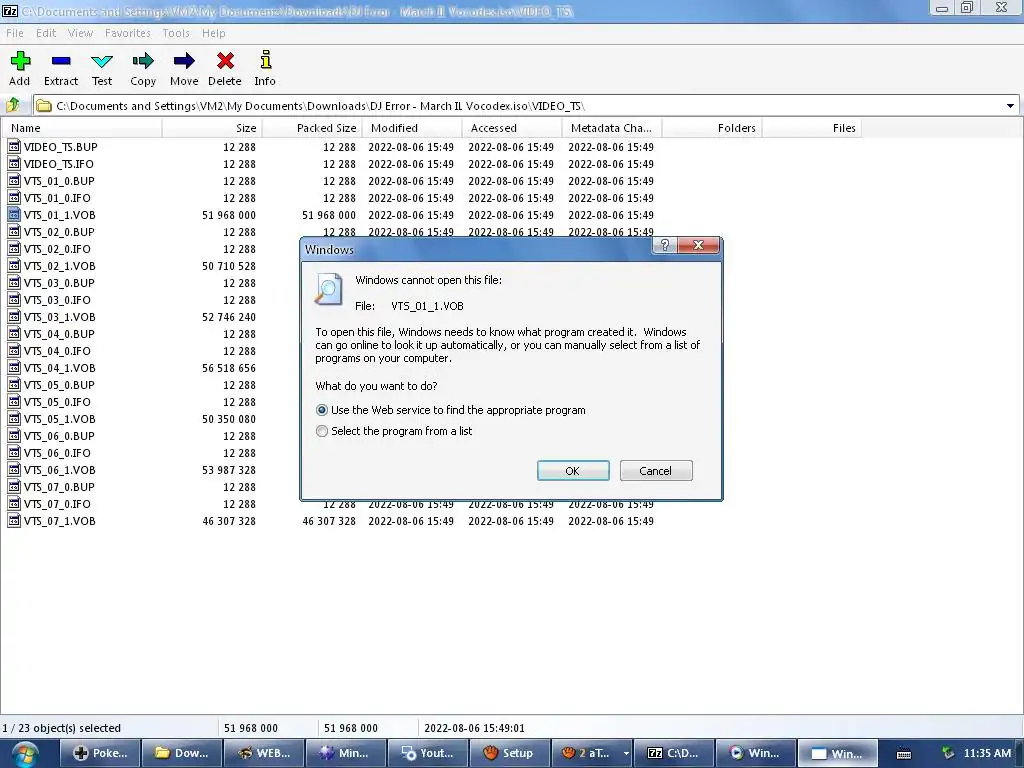Viewport: 1024px width, 768px height.
Task: Open the Edit menu
Action: click(x=46, y=33)
